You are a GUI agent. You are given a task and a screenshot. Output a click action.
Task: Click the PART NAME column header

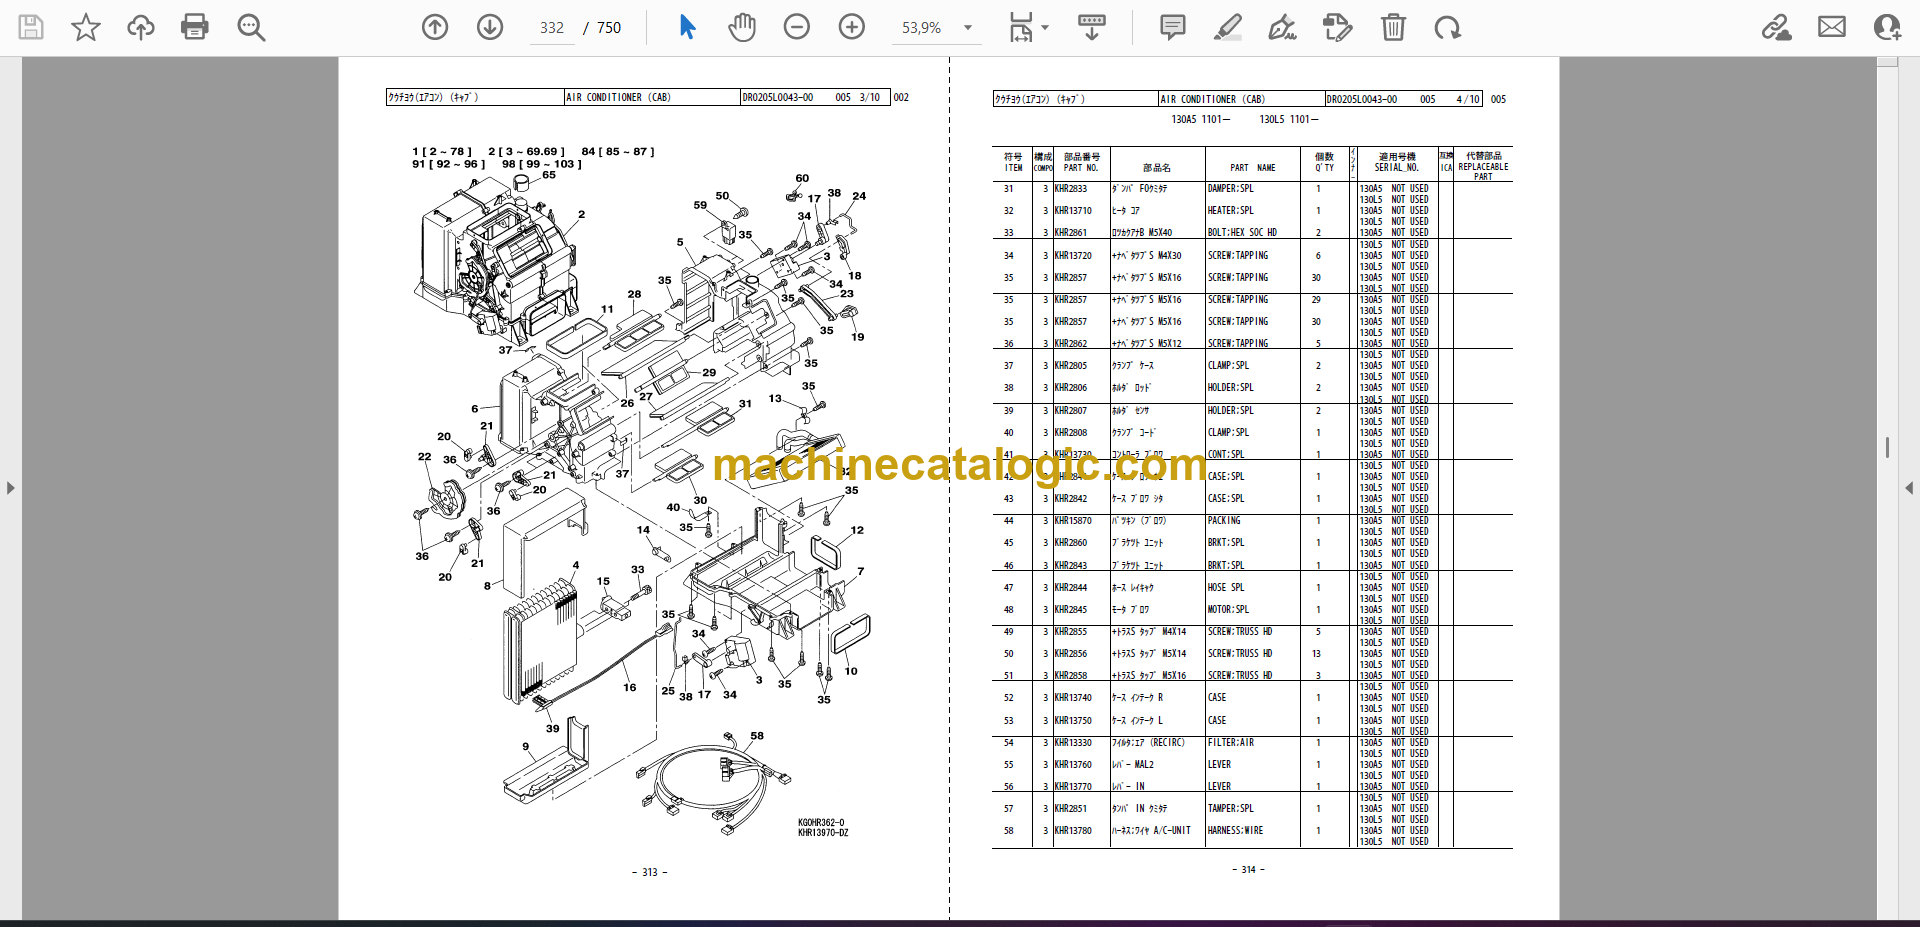pyautogui.click(x=1252, y=168)
